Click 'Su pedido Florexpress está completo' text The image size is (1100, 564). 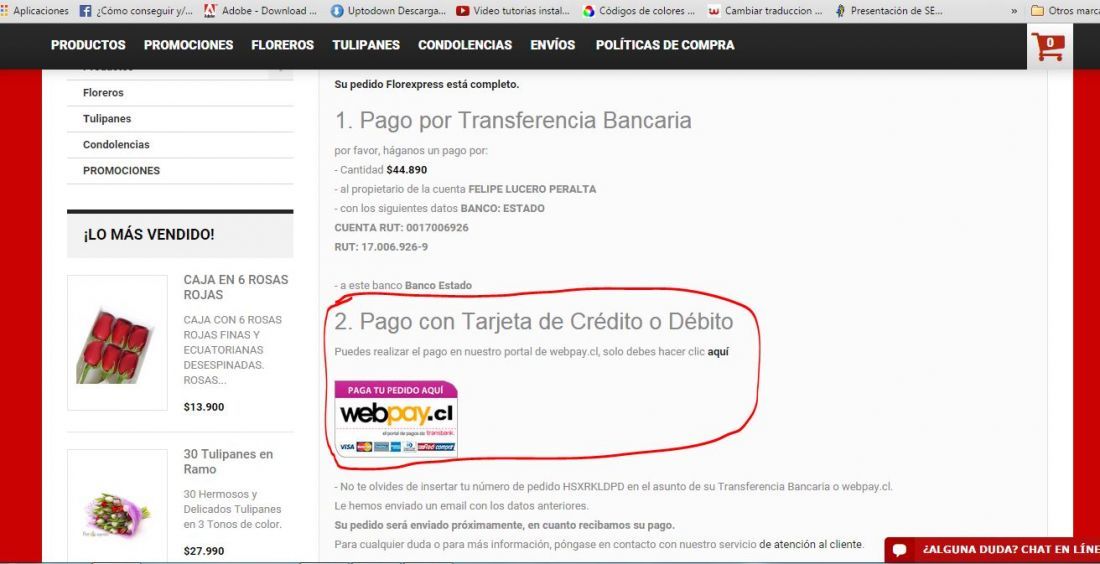point(427,84)
